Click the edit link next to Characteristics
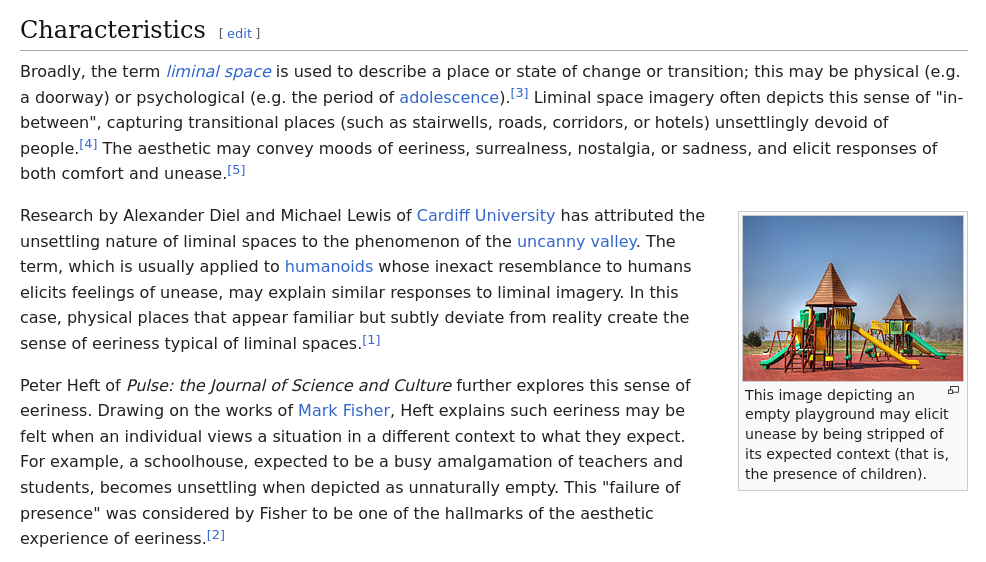 coord(239,33)
